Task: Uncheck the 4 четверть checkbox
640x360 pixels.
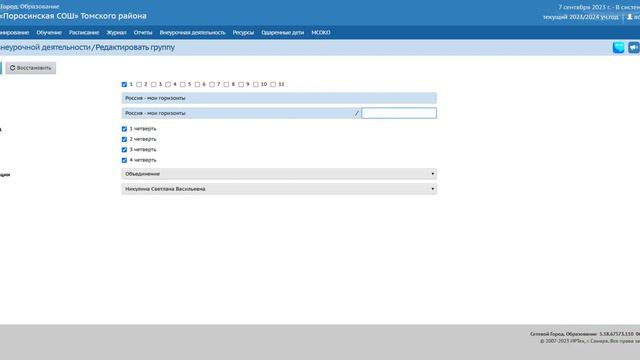Action: 124,160
